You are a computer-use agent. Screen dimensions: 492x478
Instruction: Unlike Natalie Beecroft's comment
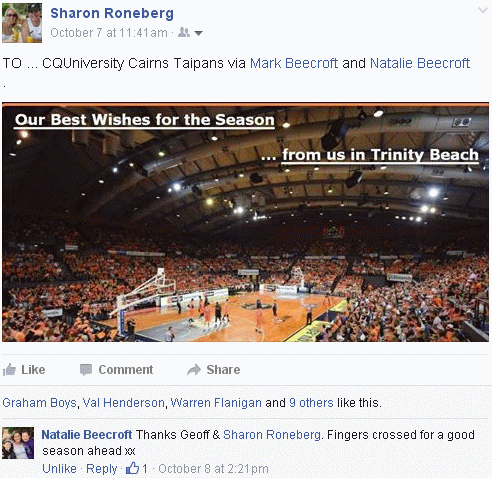pos(59,468)
